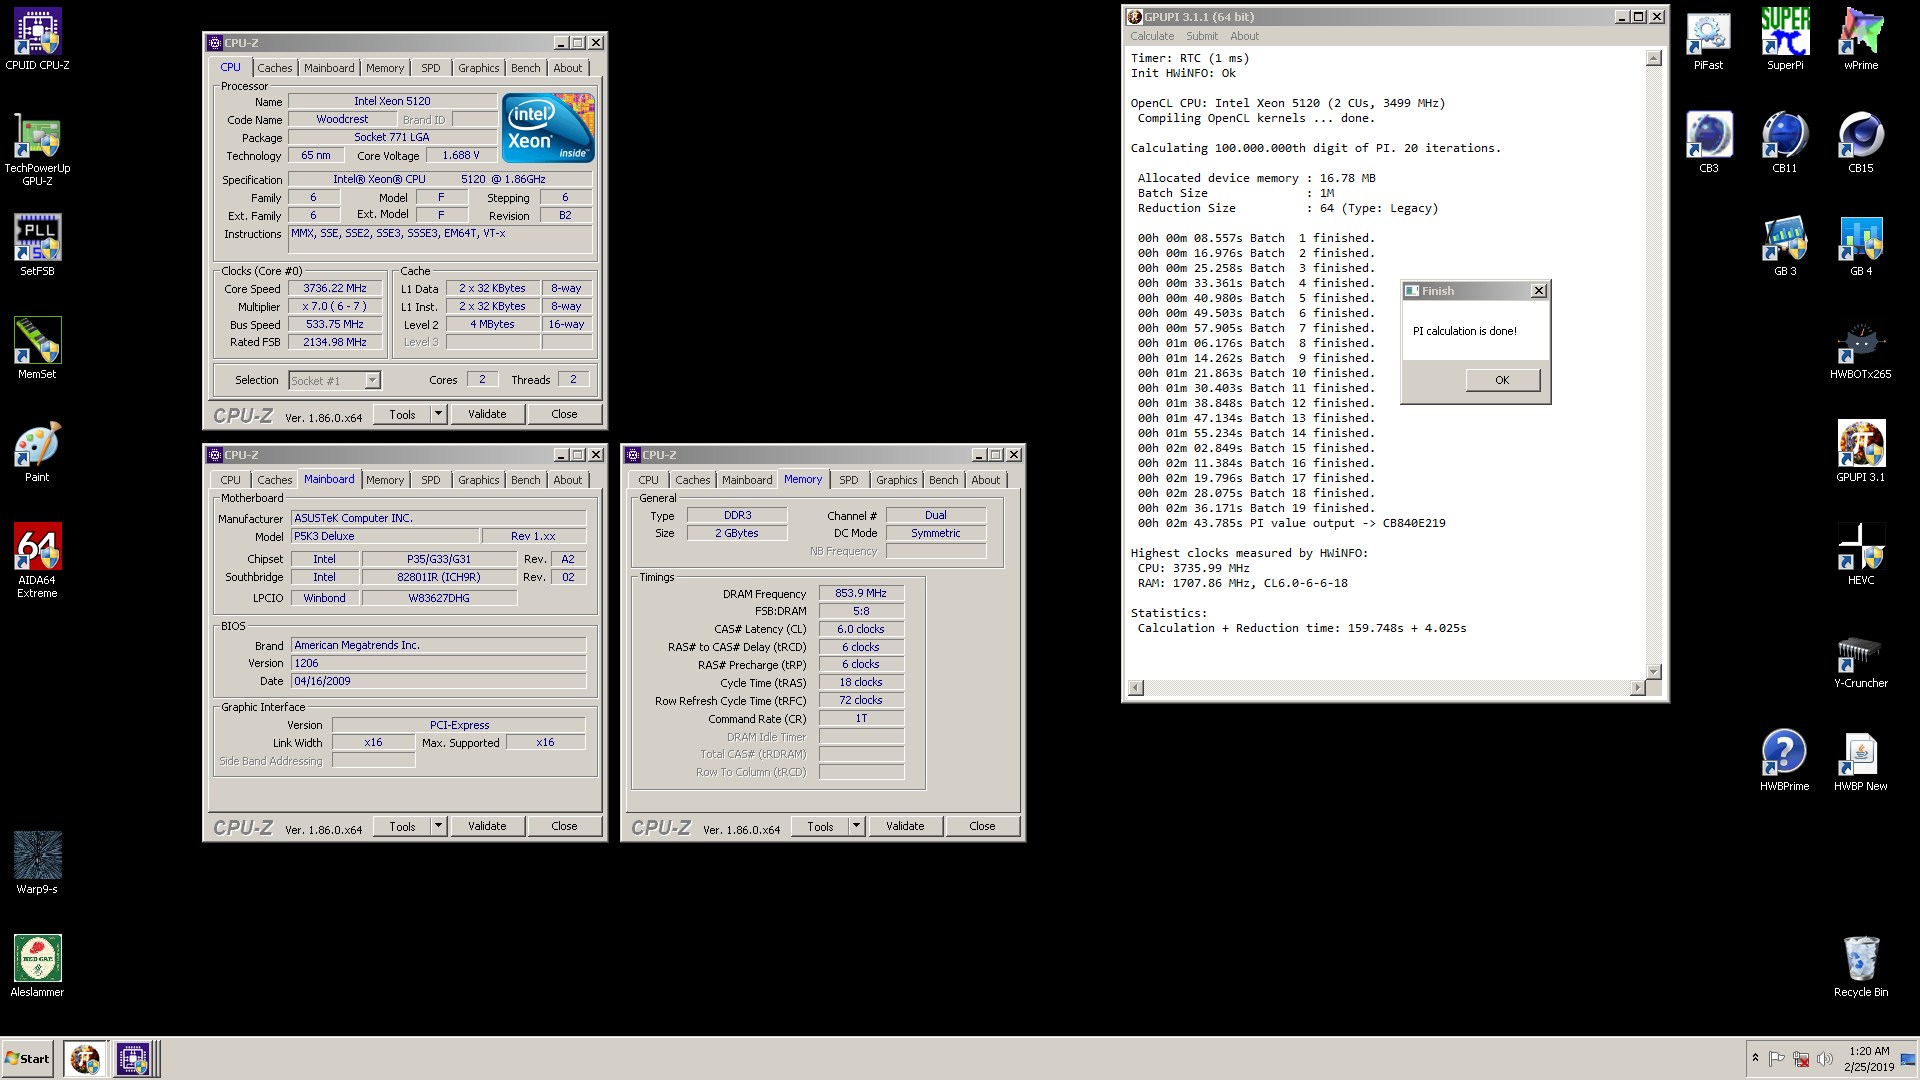1920x1080 pixels.
Task: Open Warp9-s desktop icon
Action: (37, 863)
